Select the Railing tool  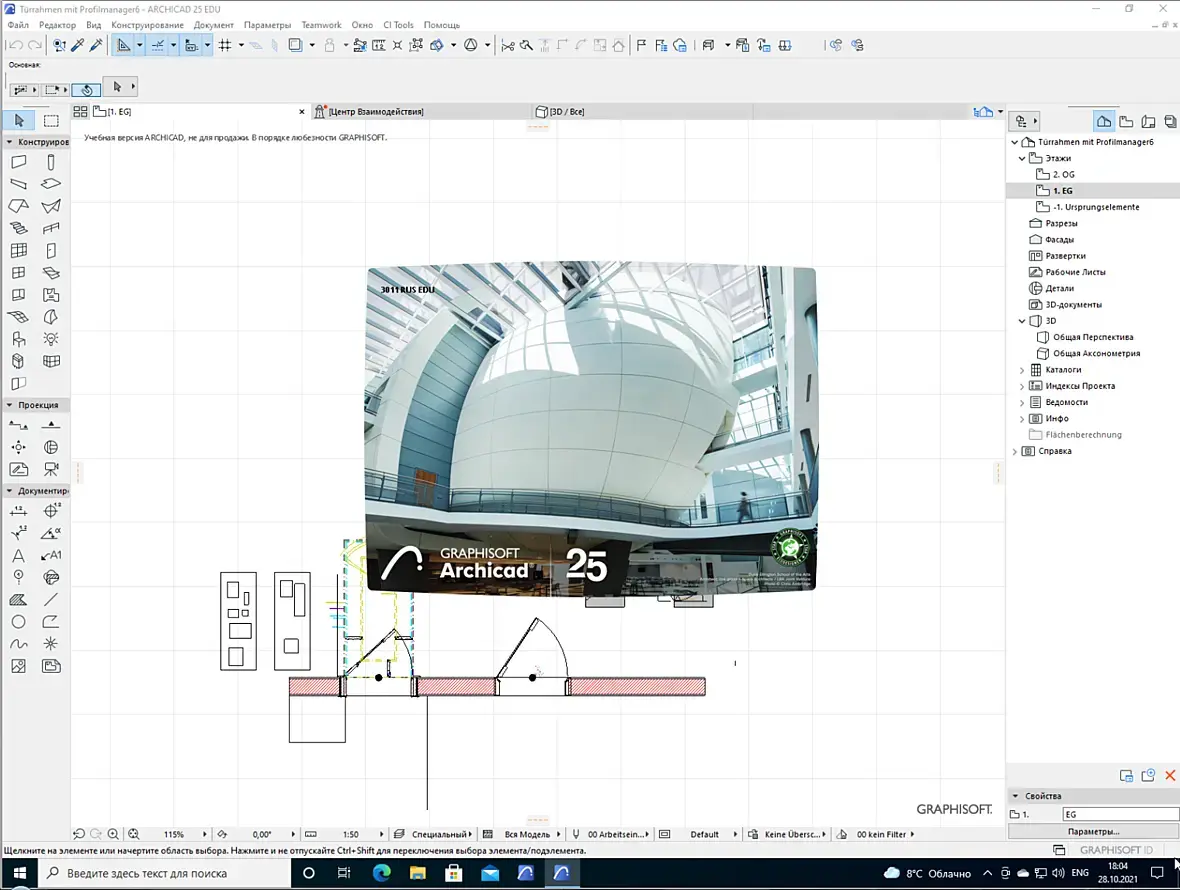click(x=51, y=228)
